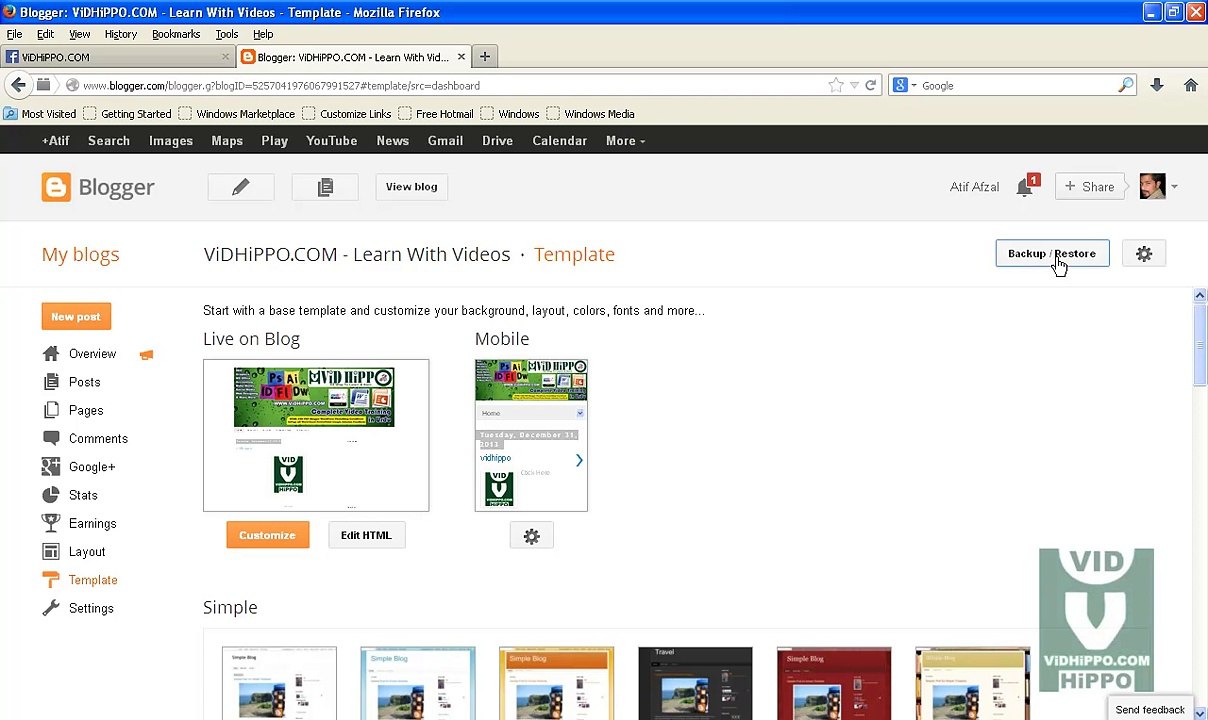Open the Most Visited bookmark
This screenshot has height=720, width=1208.
(x=40, y=114)
